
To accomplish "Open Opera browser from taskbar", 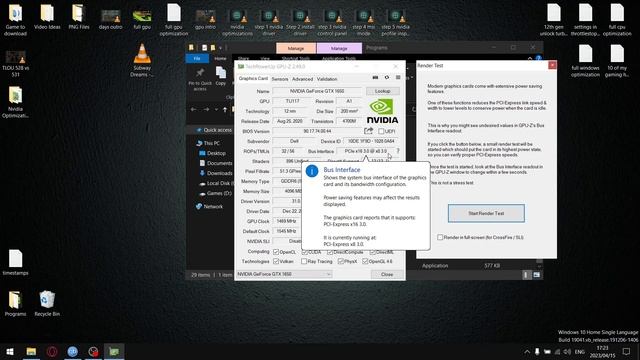I will [52, 351].
